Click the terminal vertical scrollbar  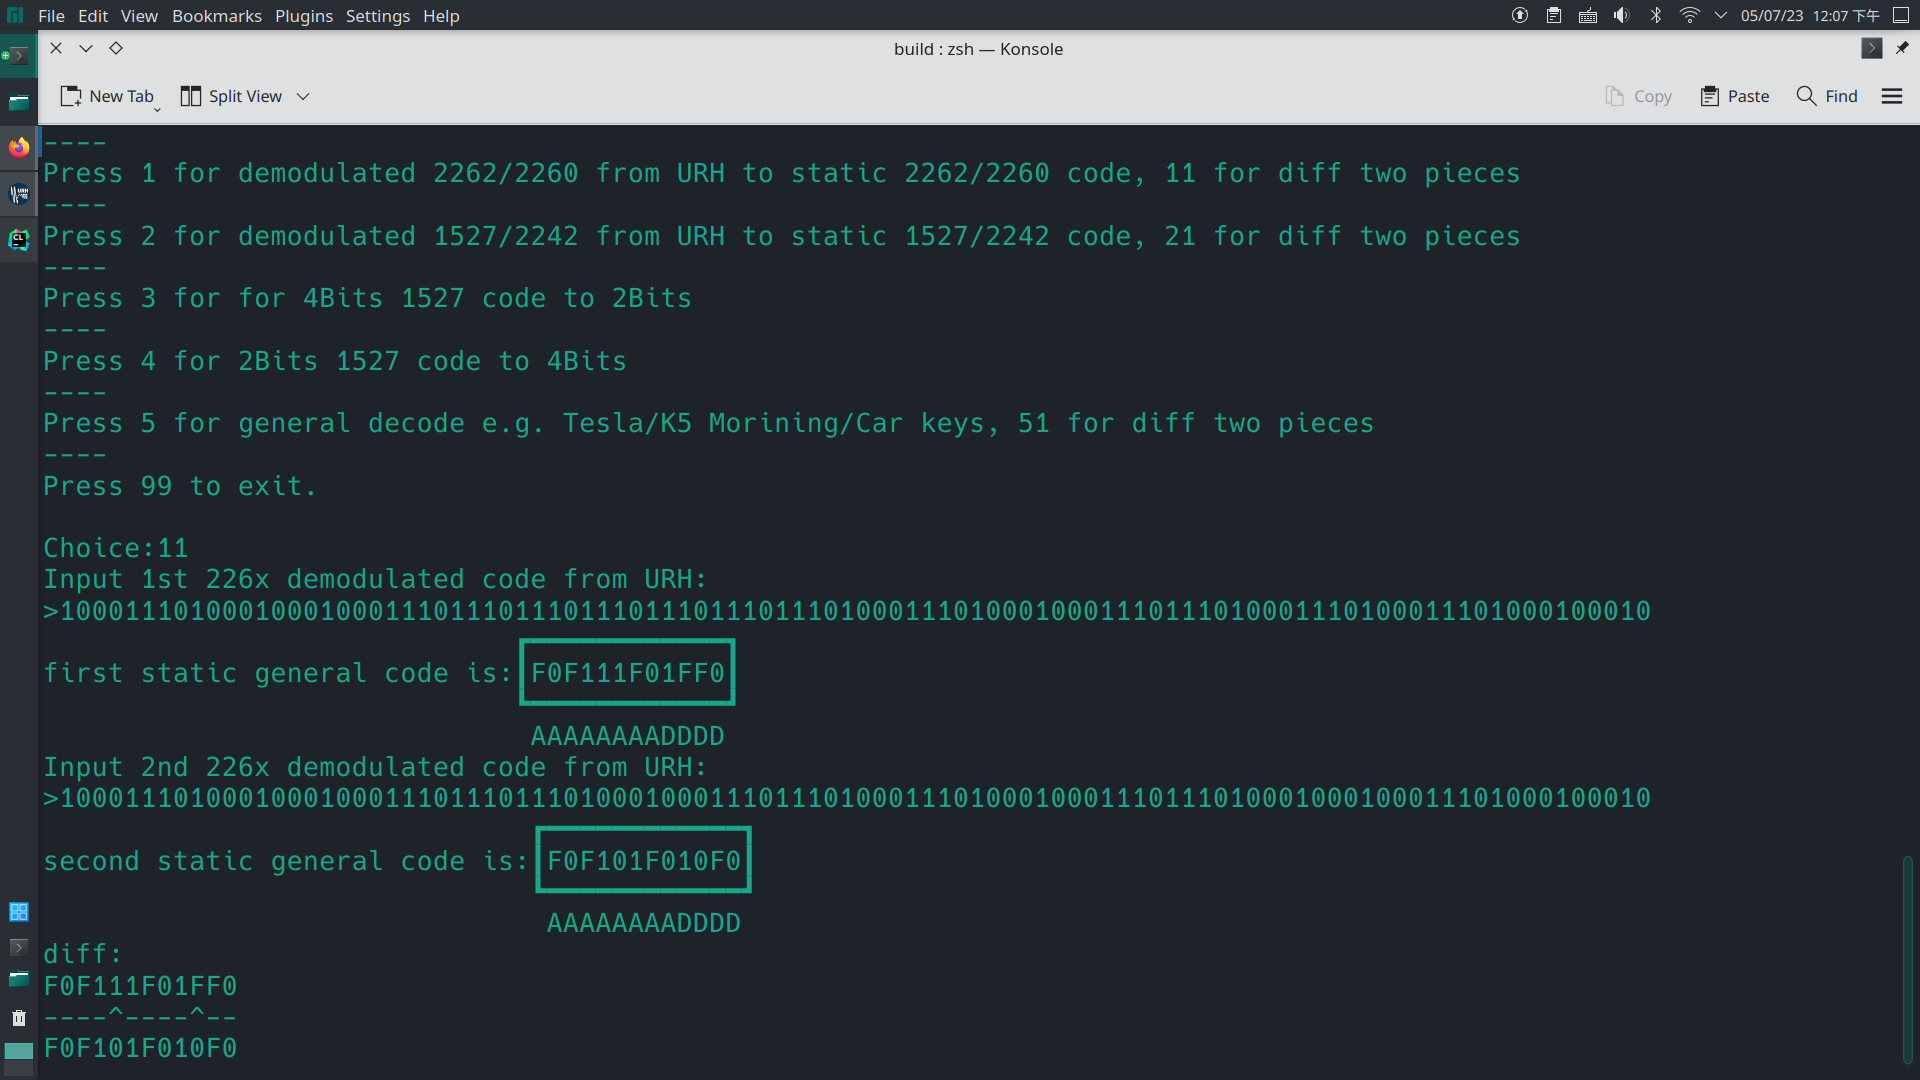[1908, 958]
